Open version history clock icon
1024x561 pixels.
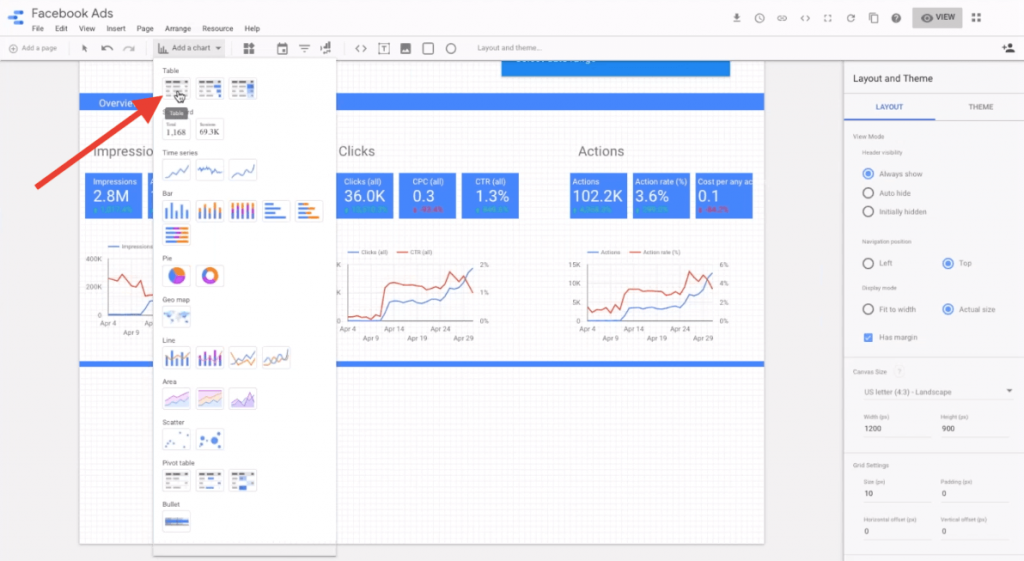pos(760,18)
